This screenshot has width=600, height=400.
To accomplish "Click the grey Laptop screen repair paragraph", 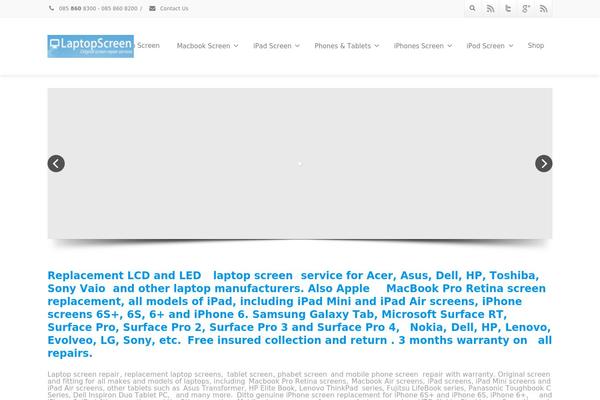I will pos(300,385).
